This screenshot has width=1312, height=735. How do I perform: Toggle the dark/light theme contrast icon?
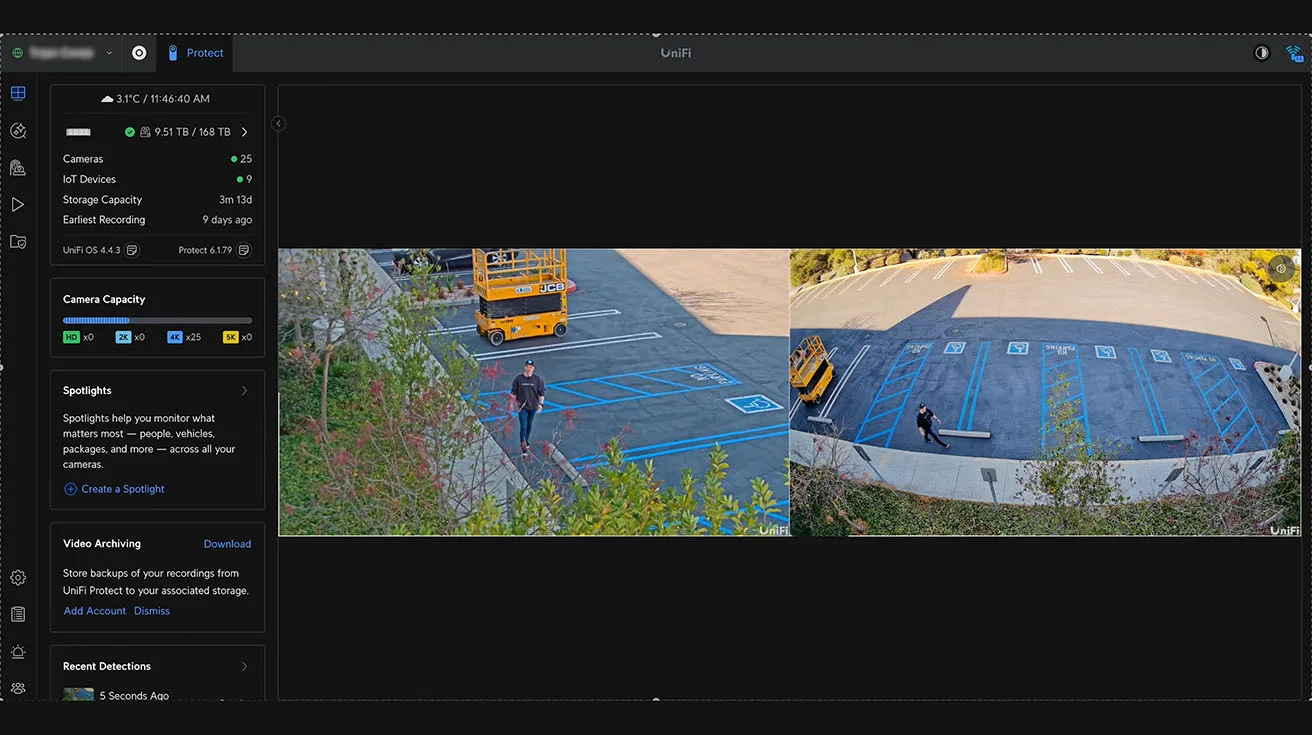tap(1262, 53)
